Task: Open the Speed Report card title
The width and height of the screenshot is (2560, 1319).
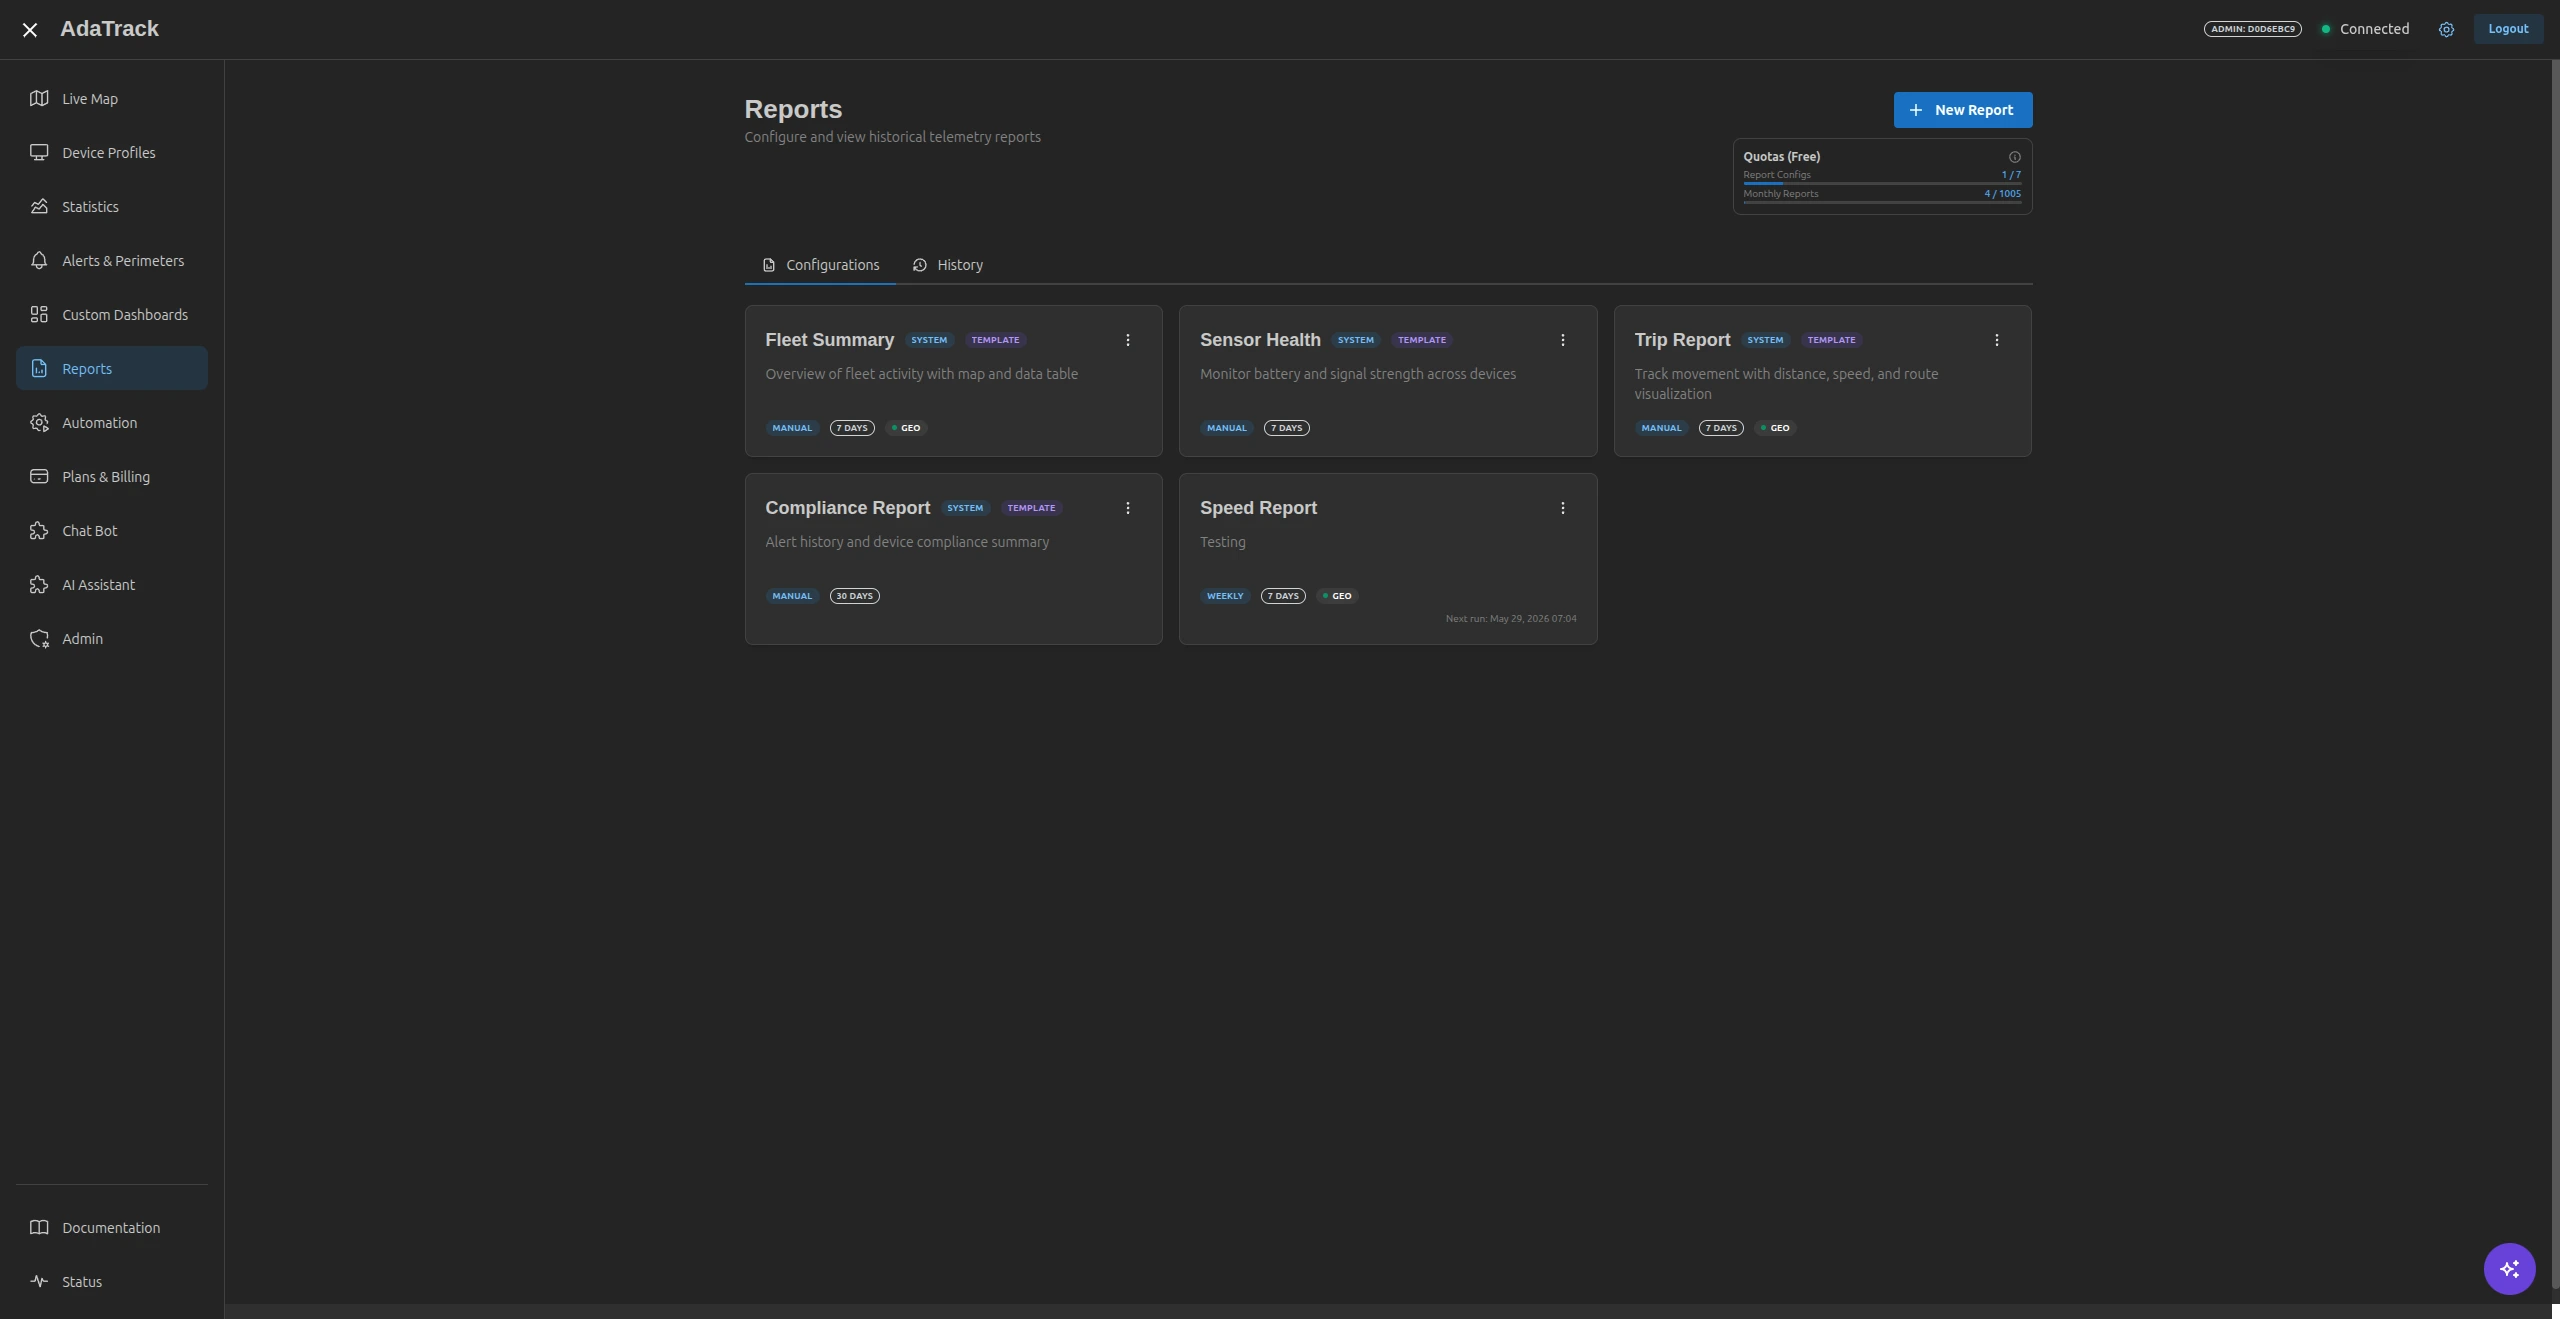Action: coord(1258,508)
